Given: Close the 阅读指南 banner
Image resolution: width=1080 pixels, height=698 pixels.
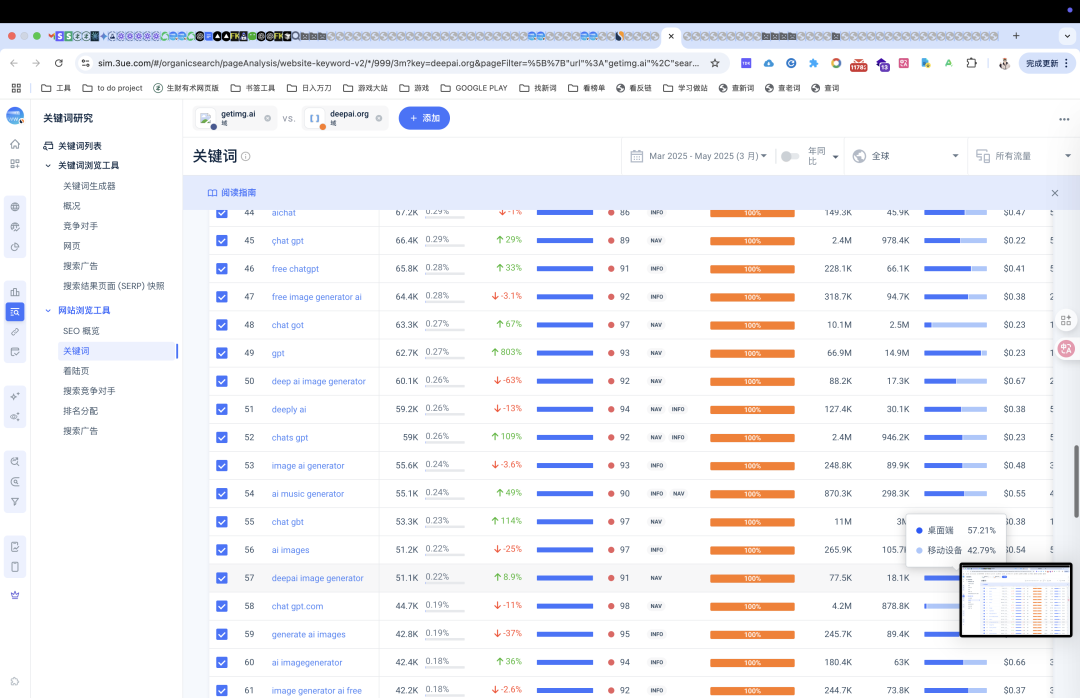Looking at the screenshot, I should pos(1055,193).
